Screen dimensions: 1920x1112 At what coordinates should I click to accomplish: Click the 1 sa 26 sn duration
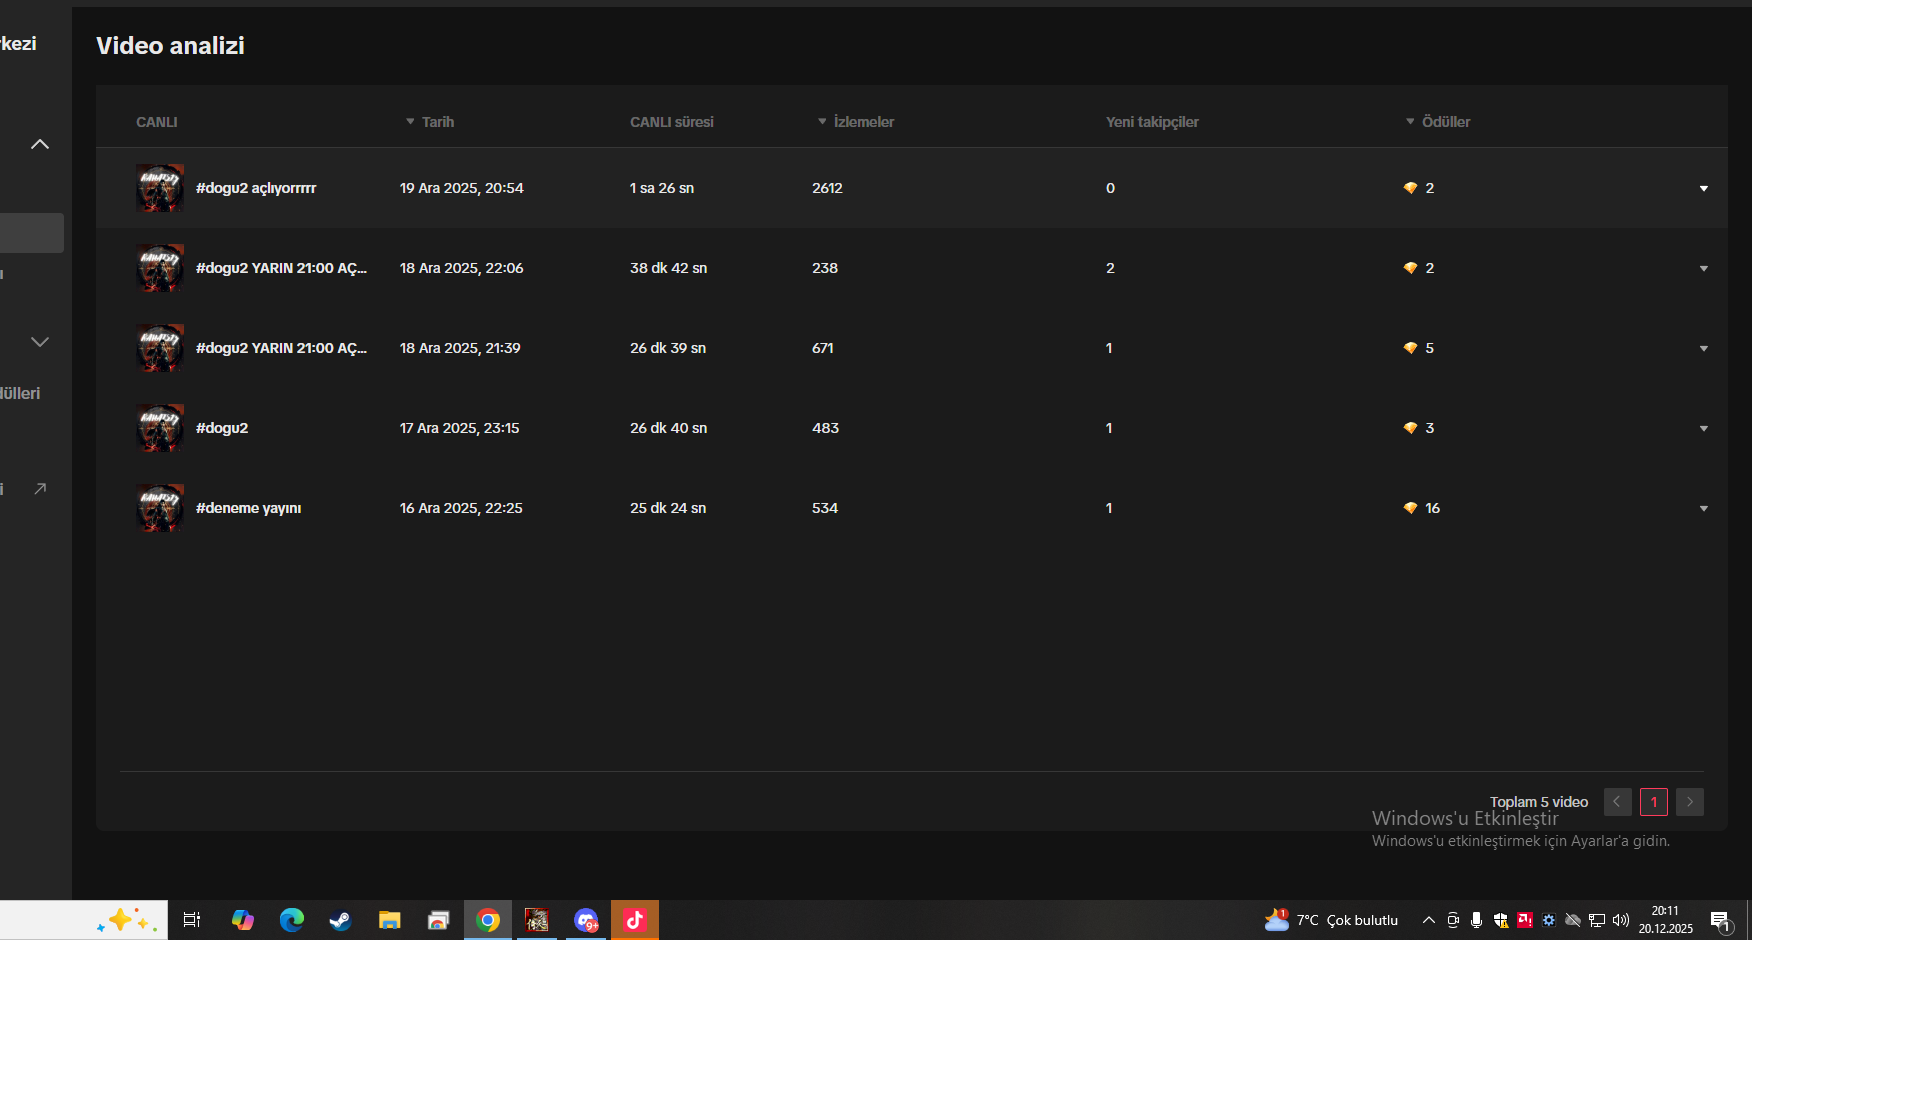[661, 188]
